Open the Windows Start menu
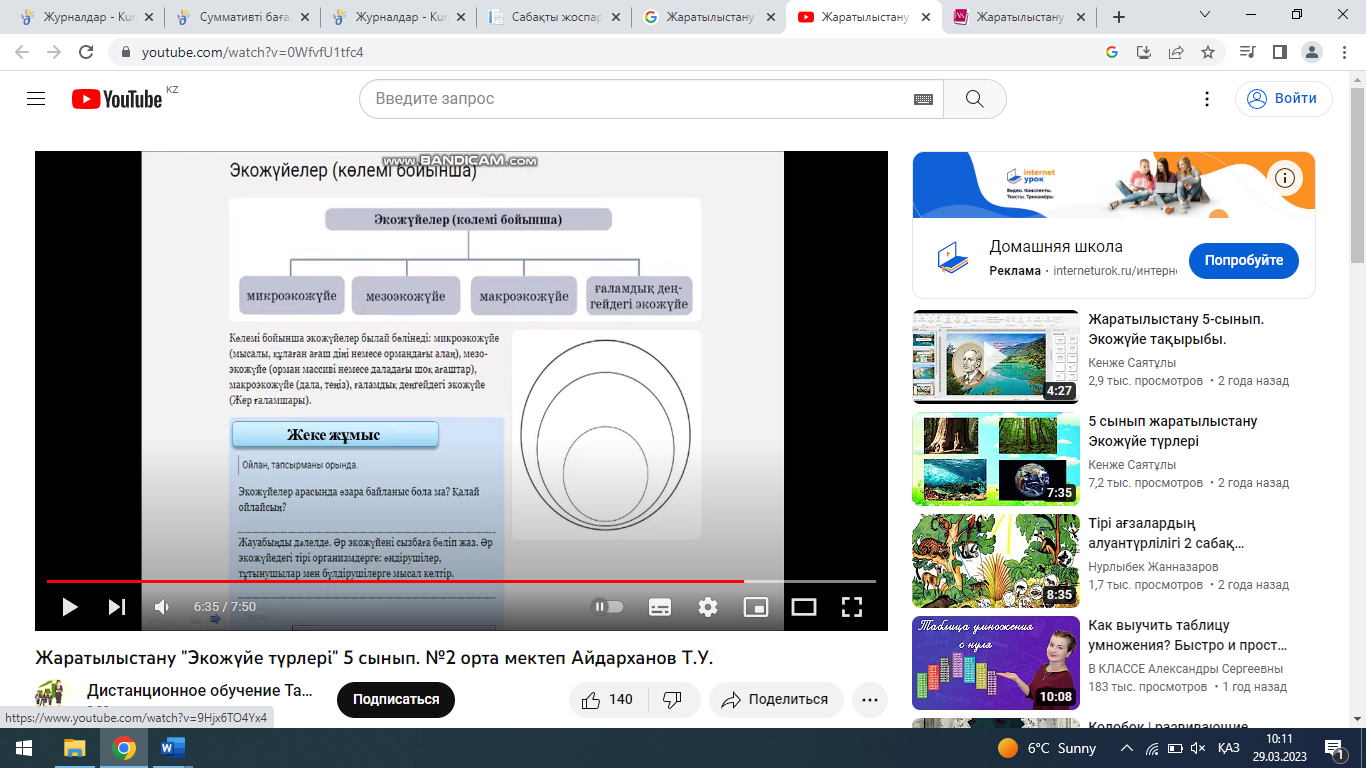Screen dimensions: 1366x768 (24, 748)
